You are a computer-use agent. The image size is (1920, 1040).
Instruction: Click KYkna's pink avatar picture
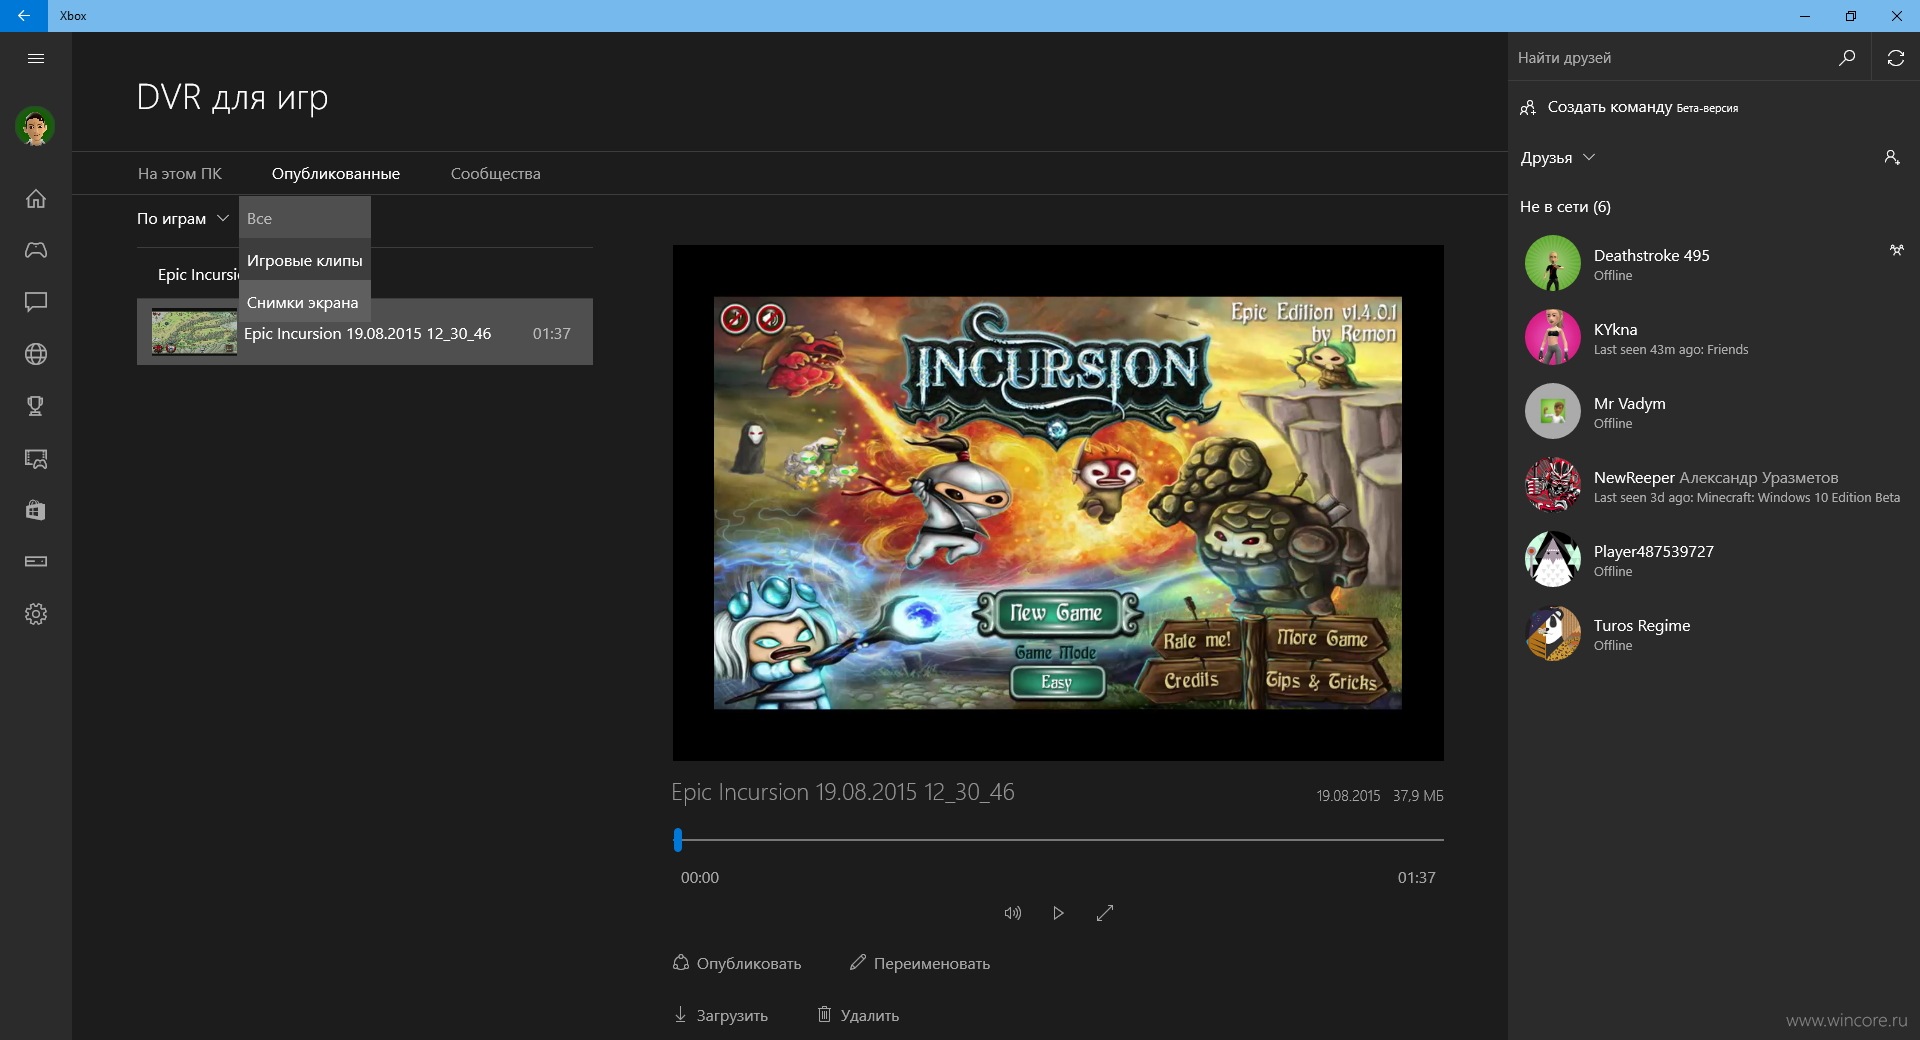[1552, 337]
